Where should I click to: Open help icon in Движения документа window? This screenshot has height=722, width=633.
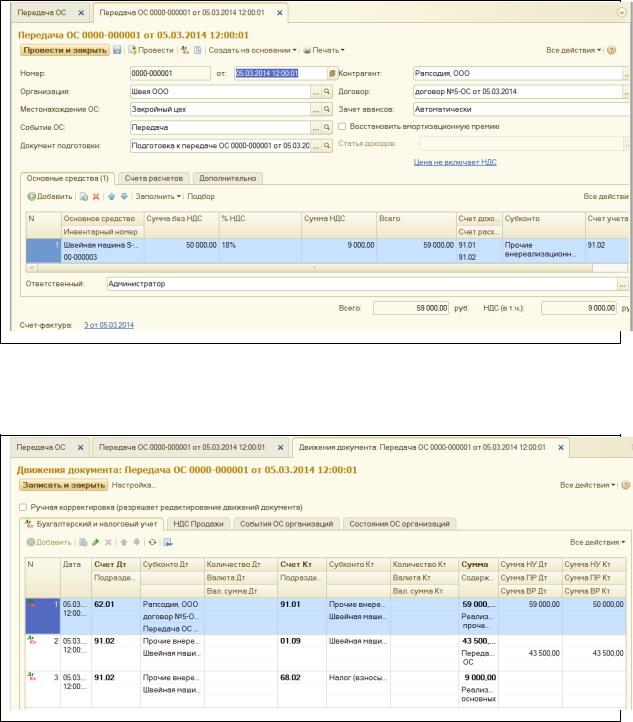pyautogui.click(x=625, y=485)
